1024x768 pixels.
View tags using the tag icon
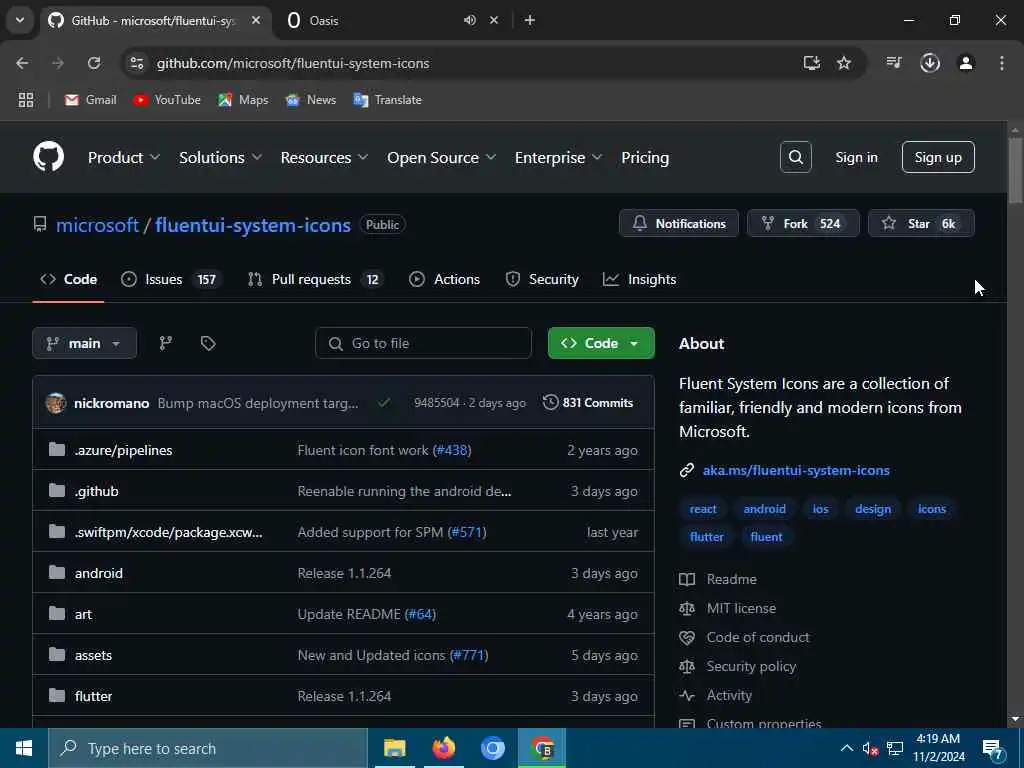[x=208, y=343]
